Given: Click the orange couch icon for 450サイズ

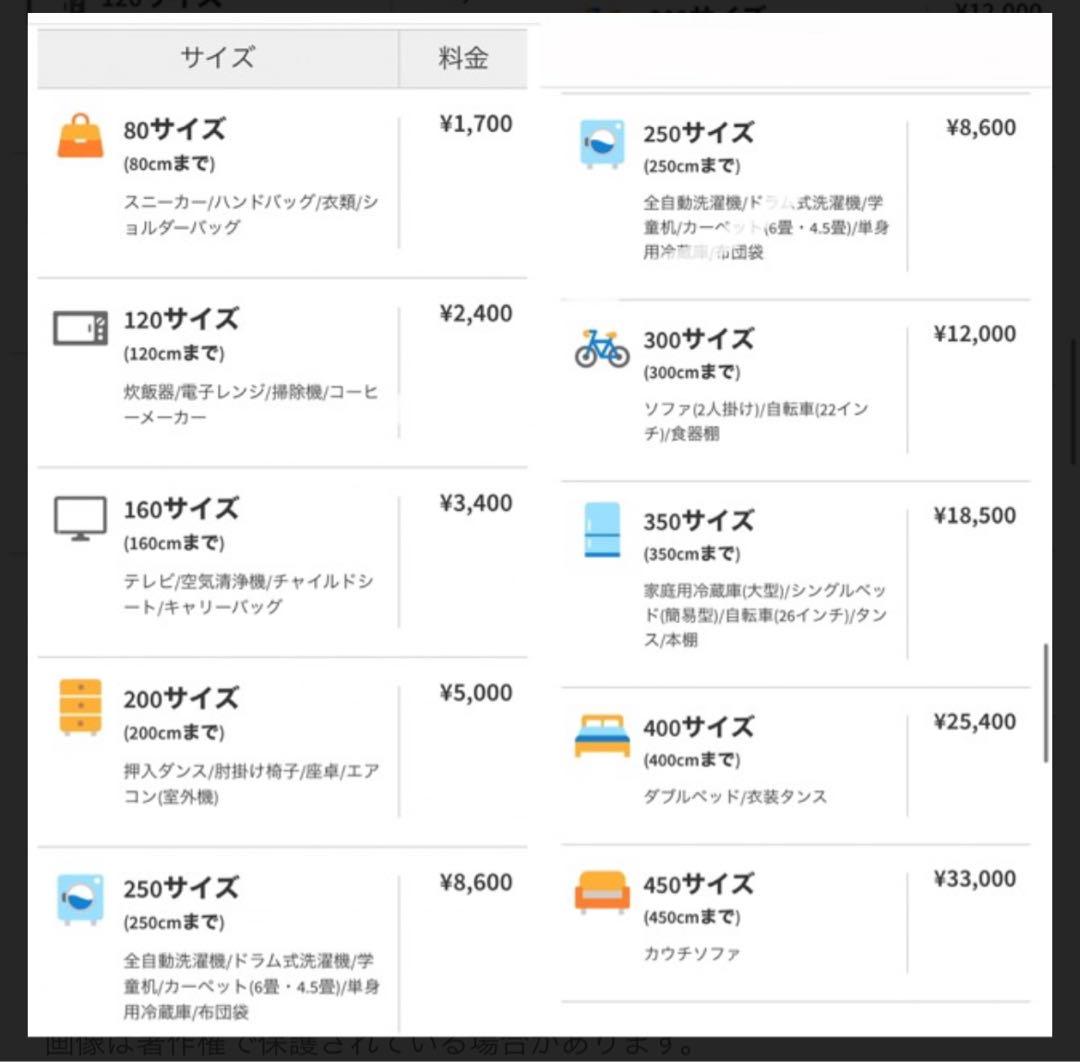Looking at the screenshot, I should click(602, 892).
